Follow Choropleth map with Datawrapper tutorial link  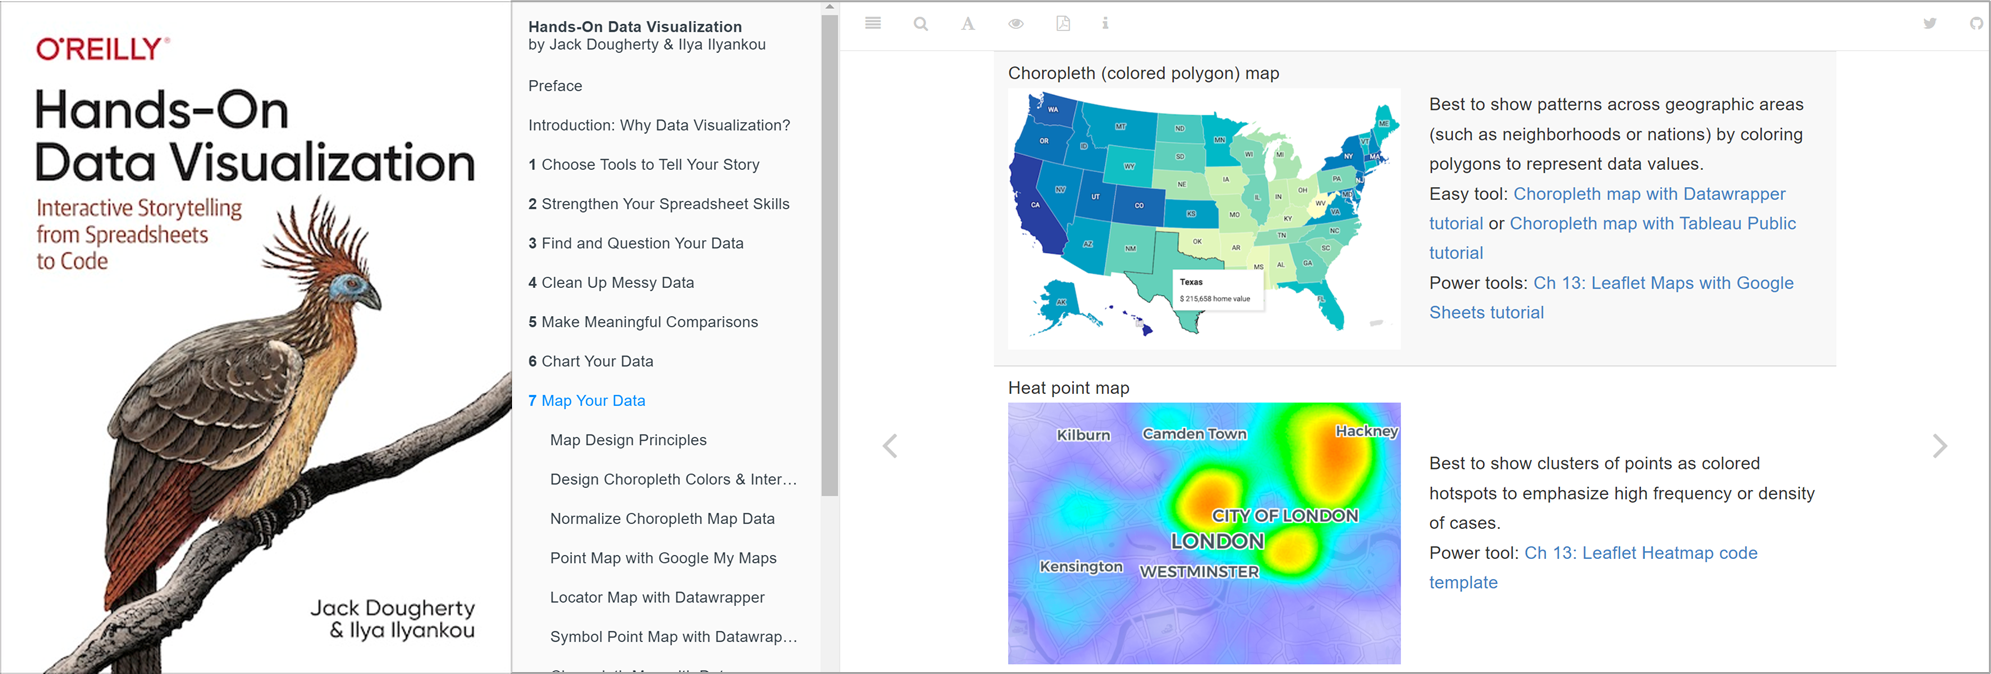pos(1649,194)
